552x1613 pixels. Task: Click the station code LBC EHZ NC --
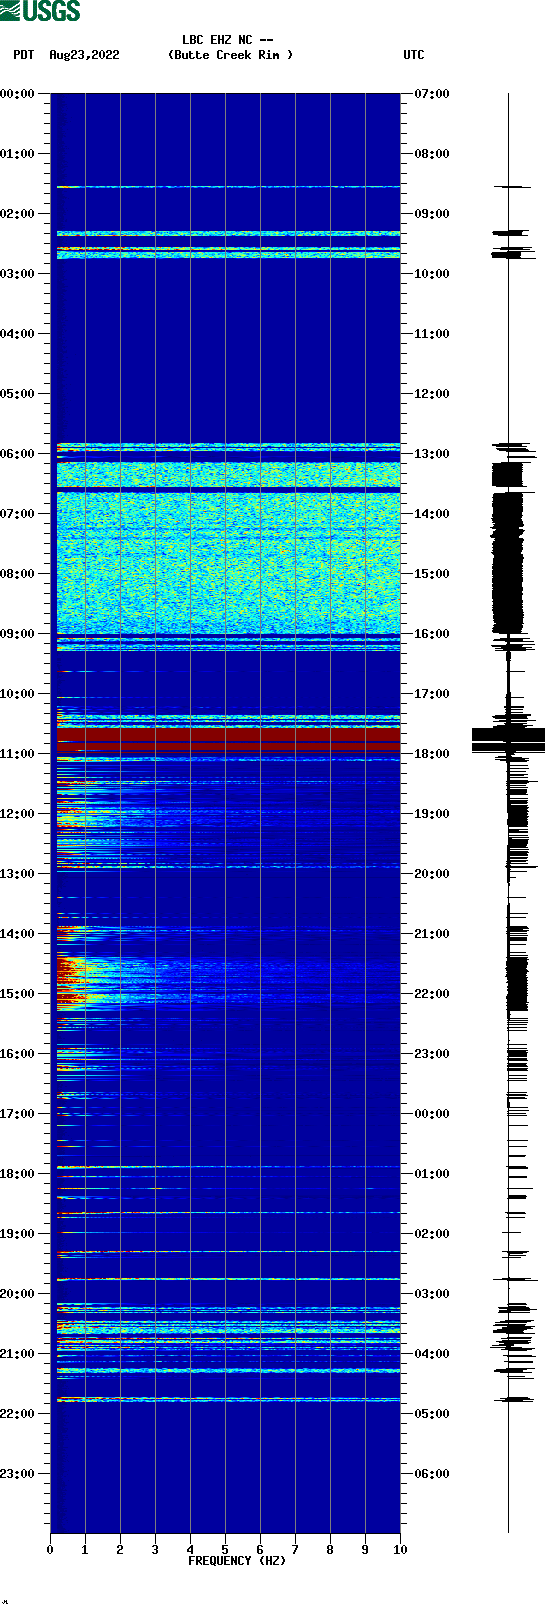click(x=228, y=40)
